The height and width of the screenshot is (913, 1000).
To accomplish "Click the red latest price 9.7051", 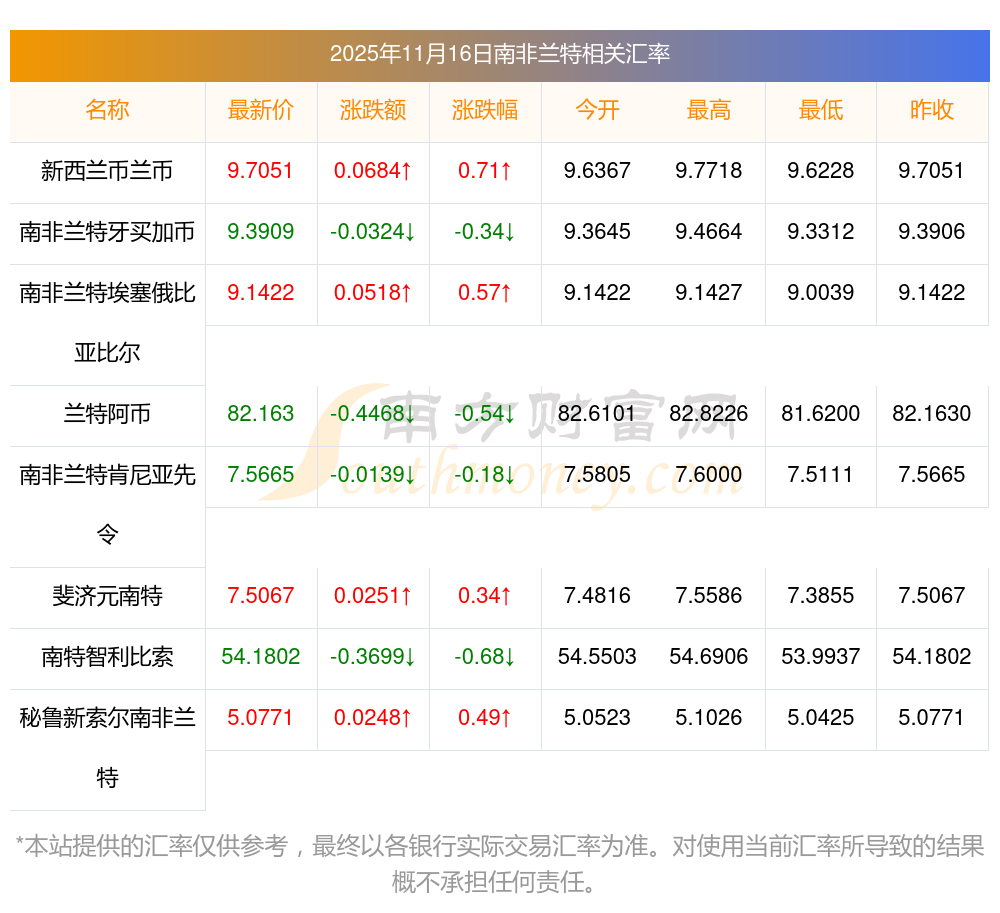I will (x=260, y=171).
